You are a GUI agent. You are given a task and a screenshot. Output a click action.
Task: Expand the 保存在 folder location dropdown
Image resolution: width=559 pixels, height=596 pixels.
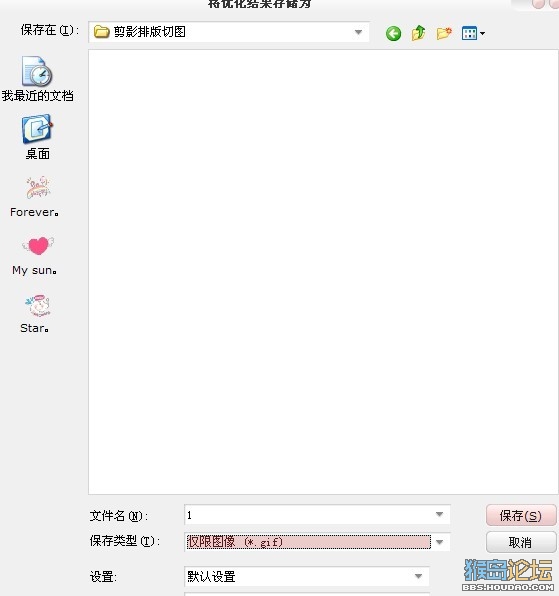point(358,32)
